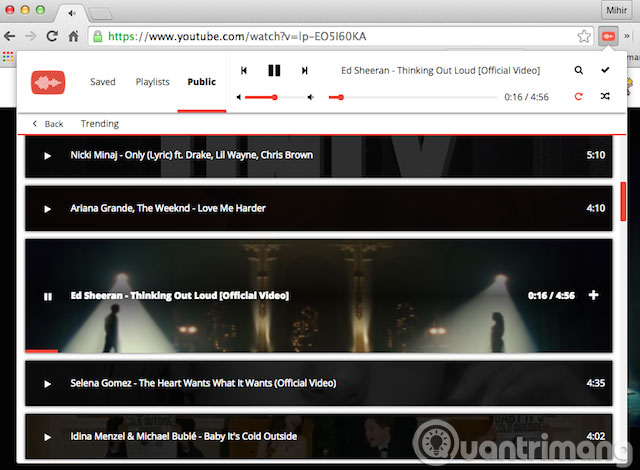
Task: Click the now-playing title in the header
Action: [440, 71]
